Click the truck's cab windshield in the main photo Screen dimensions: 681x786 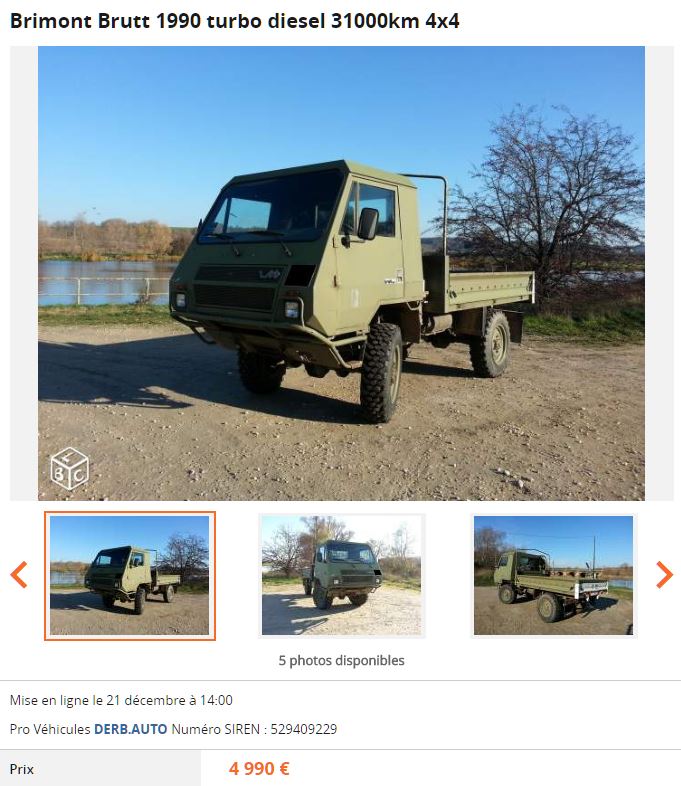click(x=271, y=208)
